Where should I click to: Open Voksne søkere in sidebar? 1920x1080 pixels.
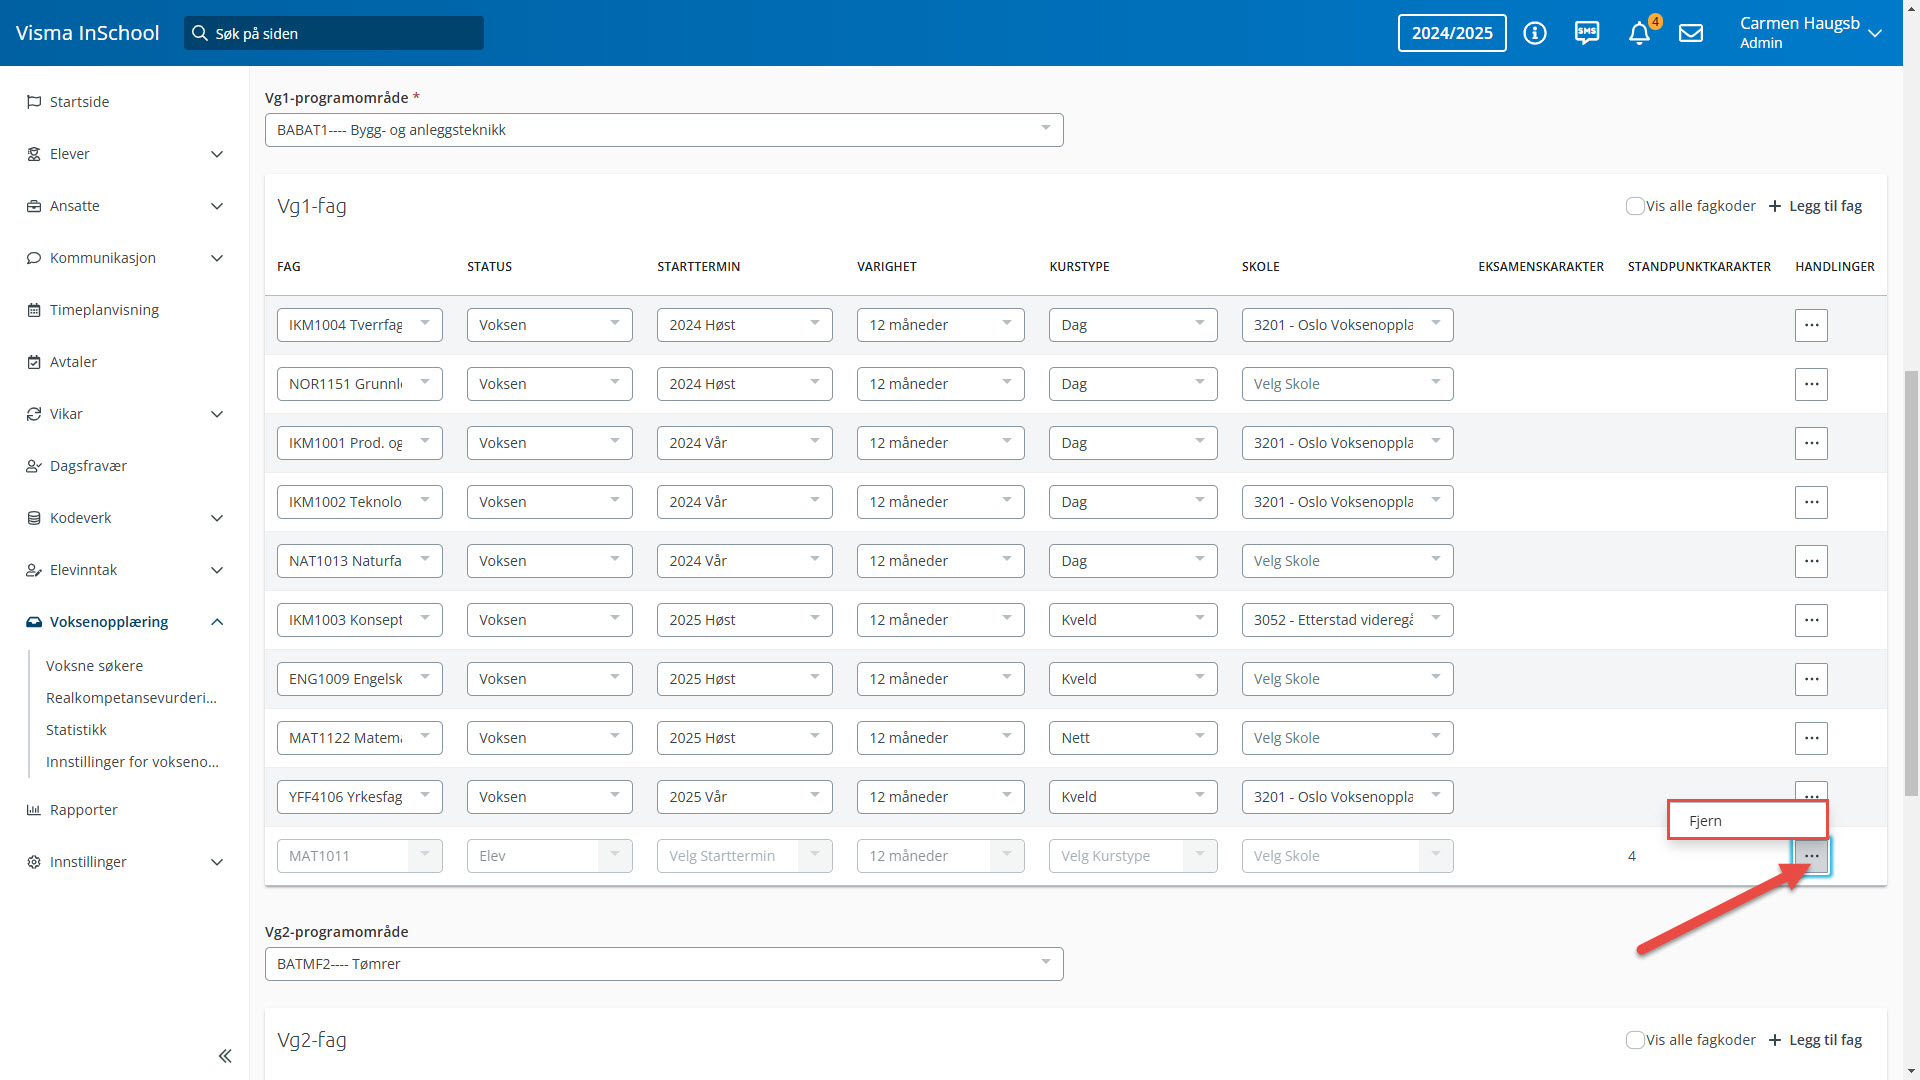[x=94, y=666]
